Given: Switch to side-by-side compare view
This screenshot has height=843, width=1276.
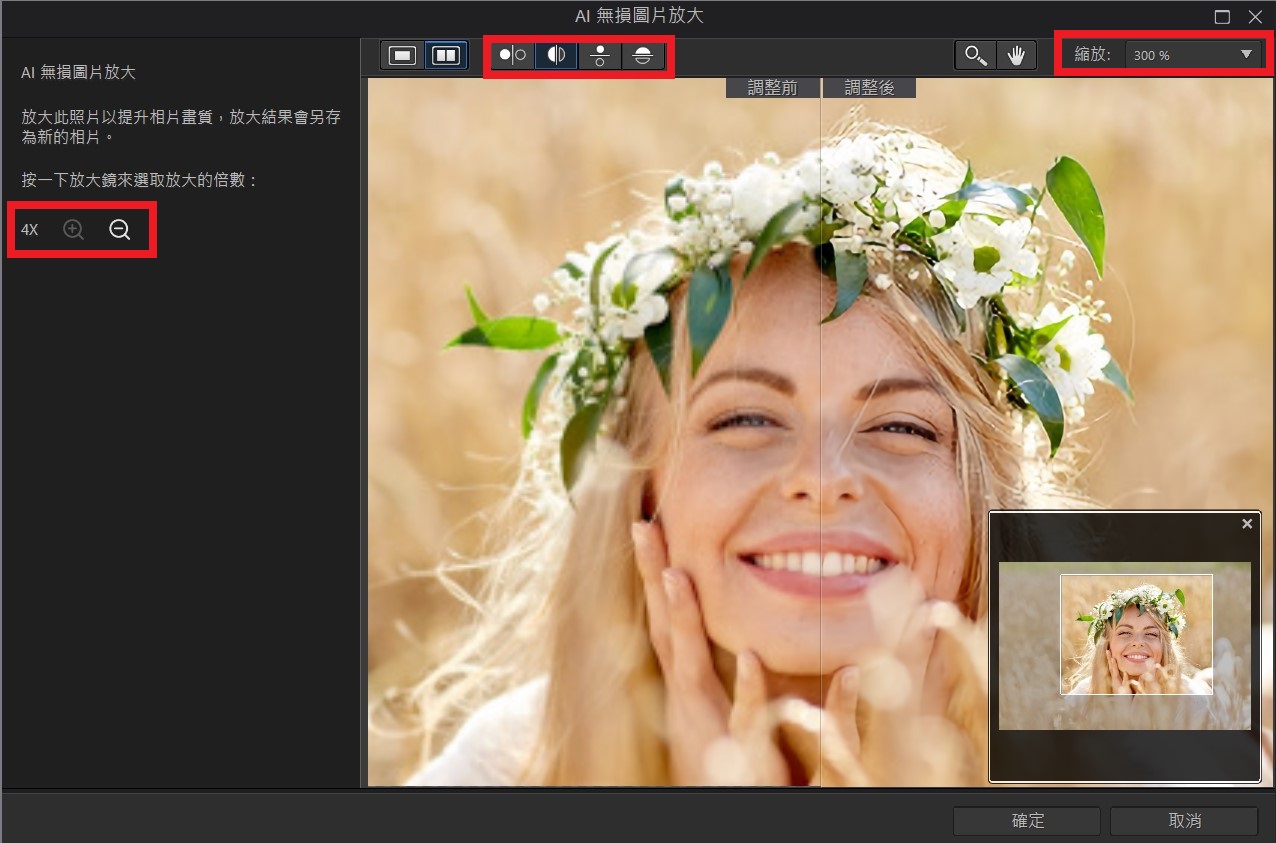Looking at the screenshot, I should [446, 56].
